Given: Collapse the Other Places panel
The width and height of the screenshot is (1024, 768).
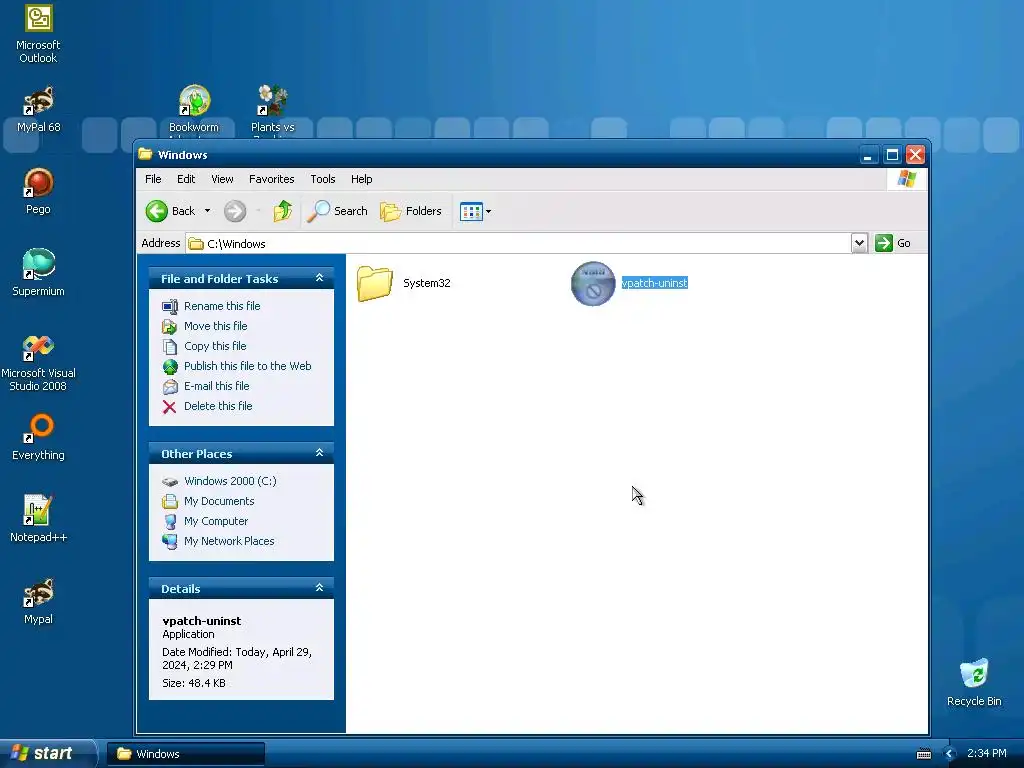Looking at the screenshot, I should tap(319, 453).
